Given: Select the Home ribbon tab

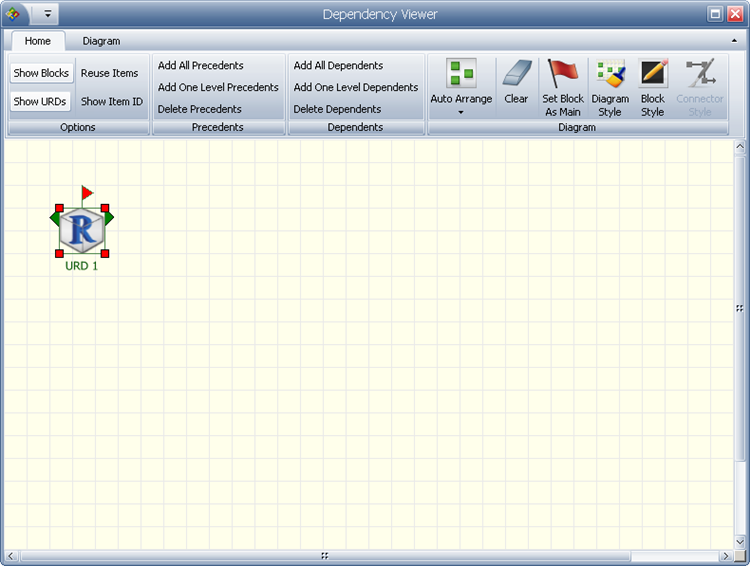Looking at the screenshot, I should pyautogui.click(x=38, y=41).
